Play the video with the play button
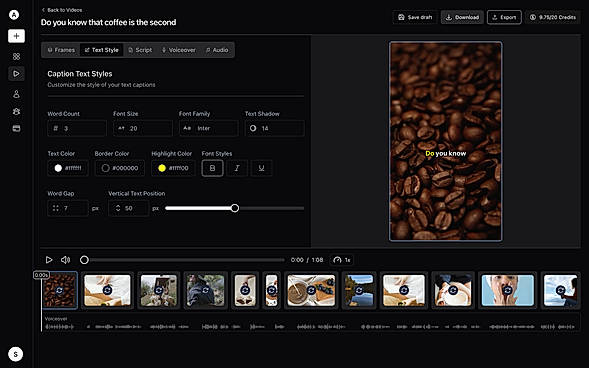This screenshot has width=589, height=368. [49, 260]
